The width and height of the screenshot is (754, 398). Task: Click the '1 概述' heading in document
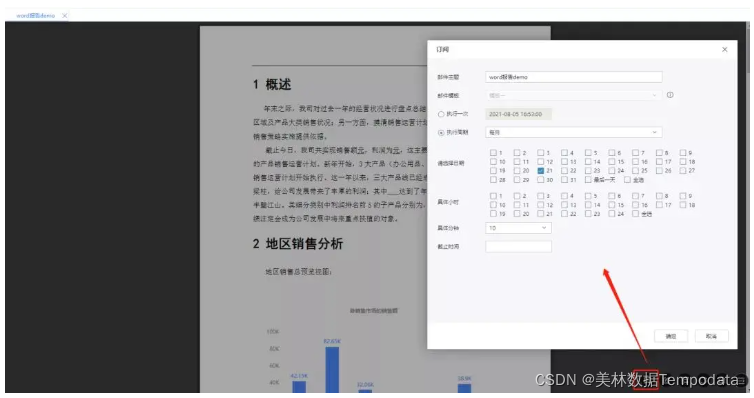pyautogui.click(x=272, y=85)
